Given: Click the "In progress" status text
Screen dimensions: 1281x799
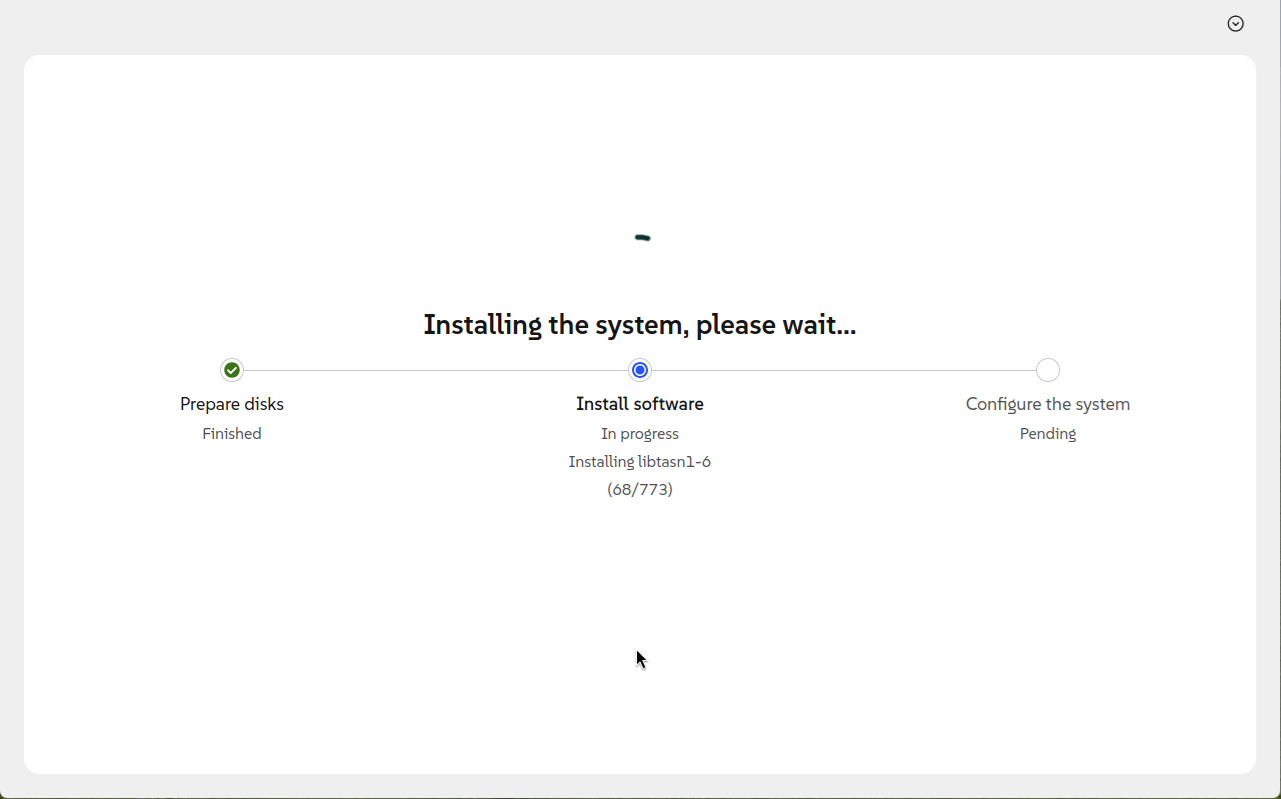Looking at the screenshot, I should (x=640, y=434).
